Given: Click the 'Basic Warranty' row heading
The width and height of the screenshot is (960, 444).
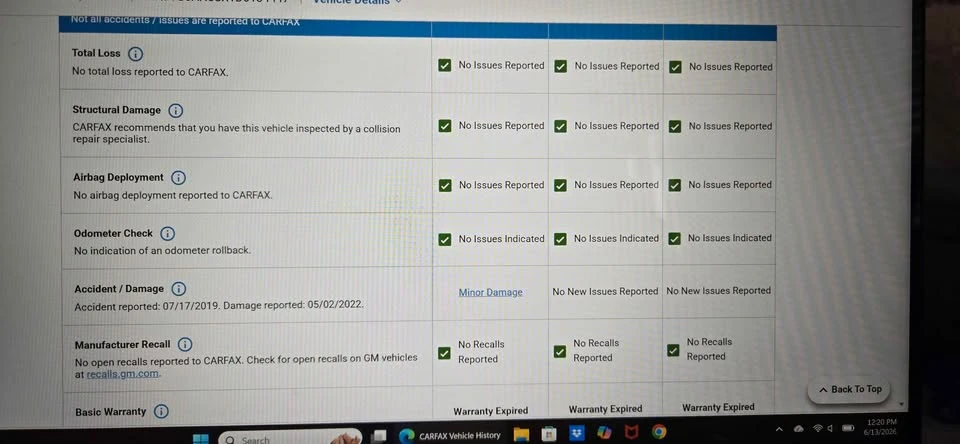Looking at the screenshot, I should click(111, 412).
